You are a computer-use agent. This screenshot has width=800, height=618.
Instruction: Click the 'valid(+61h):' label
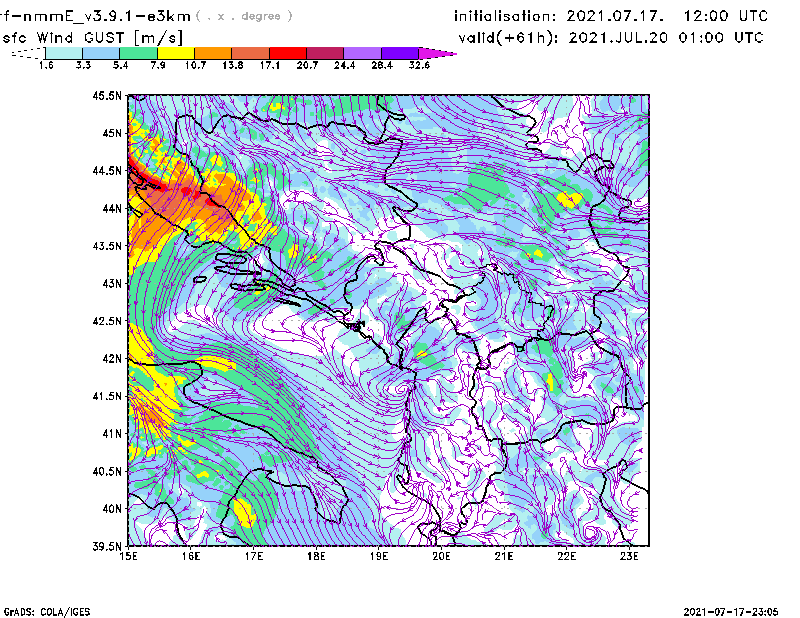pyautogui.click(x=509, y=38)
